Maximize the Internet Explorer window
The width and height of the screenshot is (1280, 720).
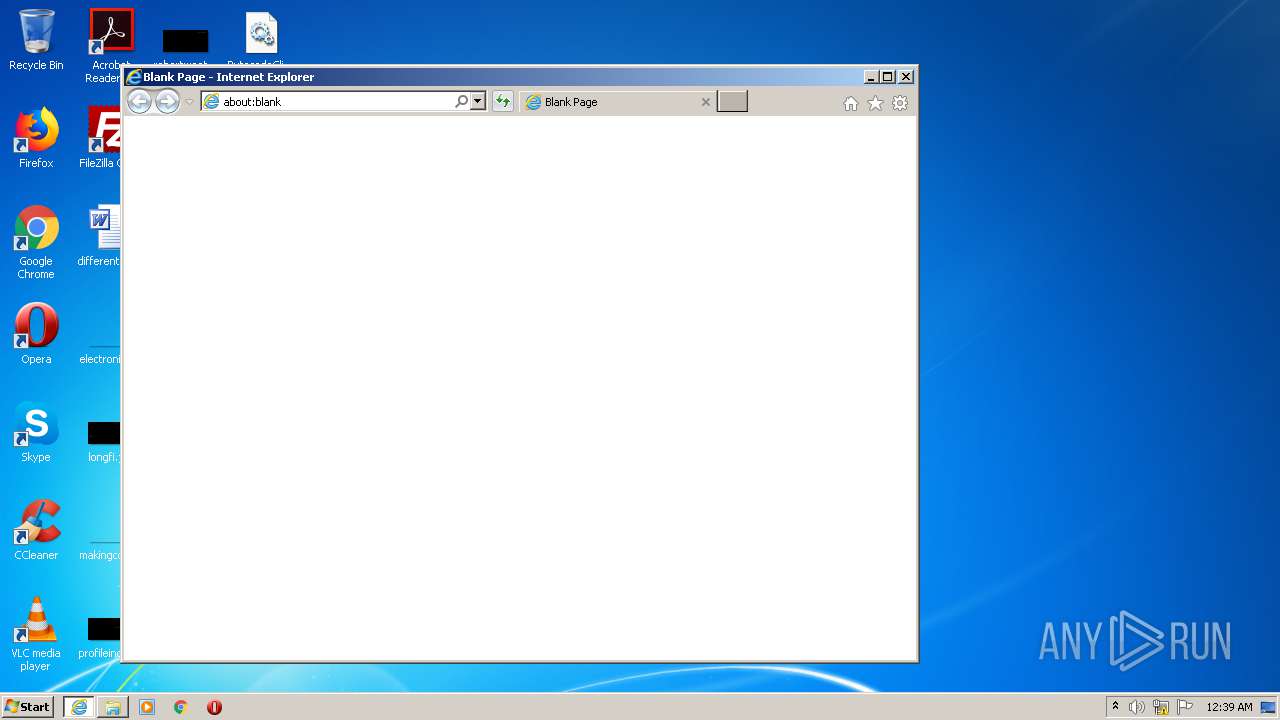tap(888, 77)
